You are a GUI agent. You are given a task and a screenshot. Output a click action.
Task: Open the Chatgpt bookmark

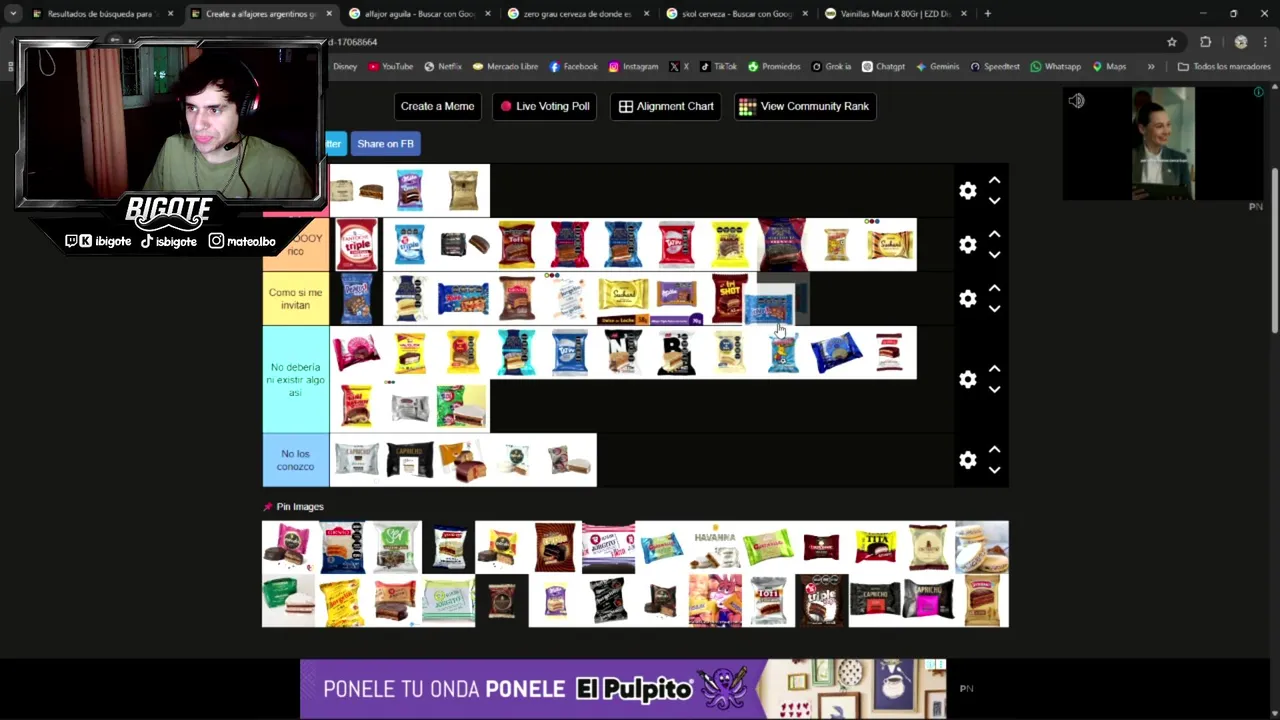883,67
